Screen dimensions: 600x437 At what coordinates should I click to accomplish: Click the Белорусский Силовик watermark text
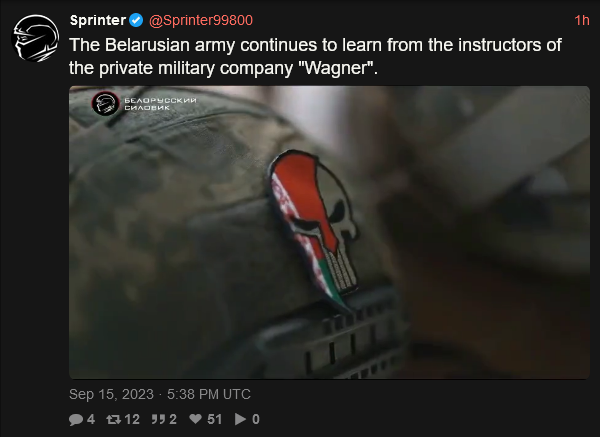160,104
